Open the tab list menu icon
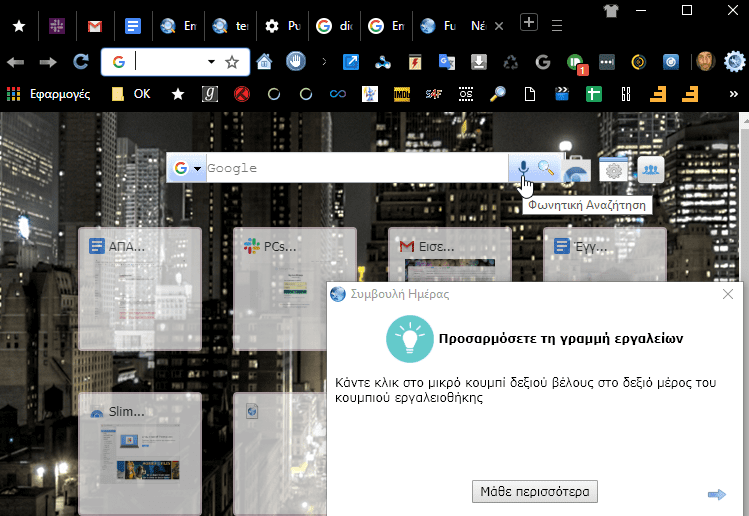The image size is (749, 516). pos(556,25)
